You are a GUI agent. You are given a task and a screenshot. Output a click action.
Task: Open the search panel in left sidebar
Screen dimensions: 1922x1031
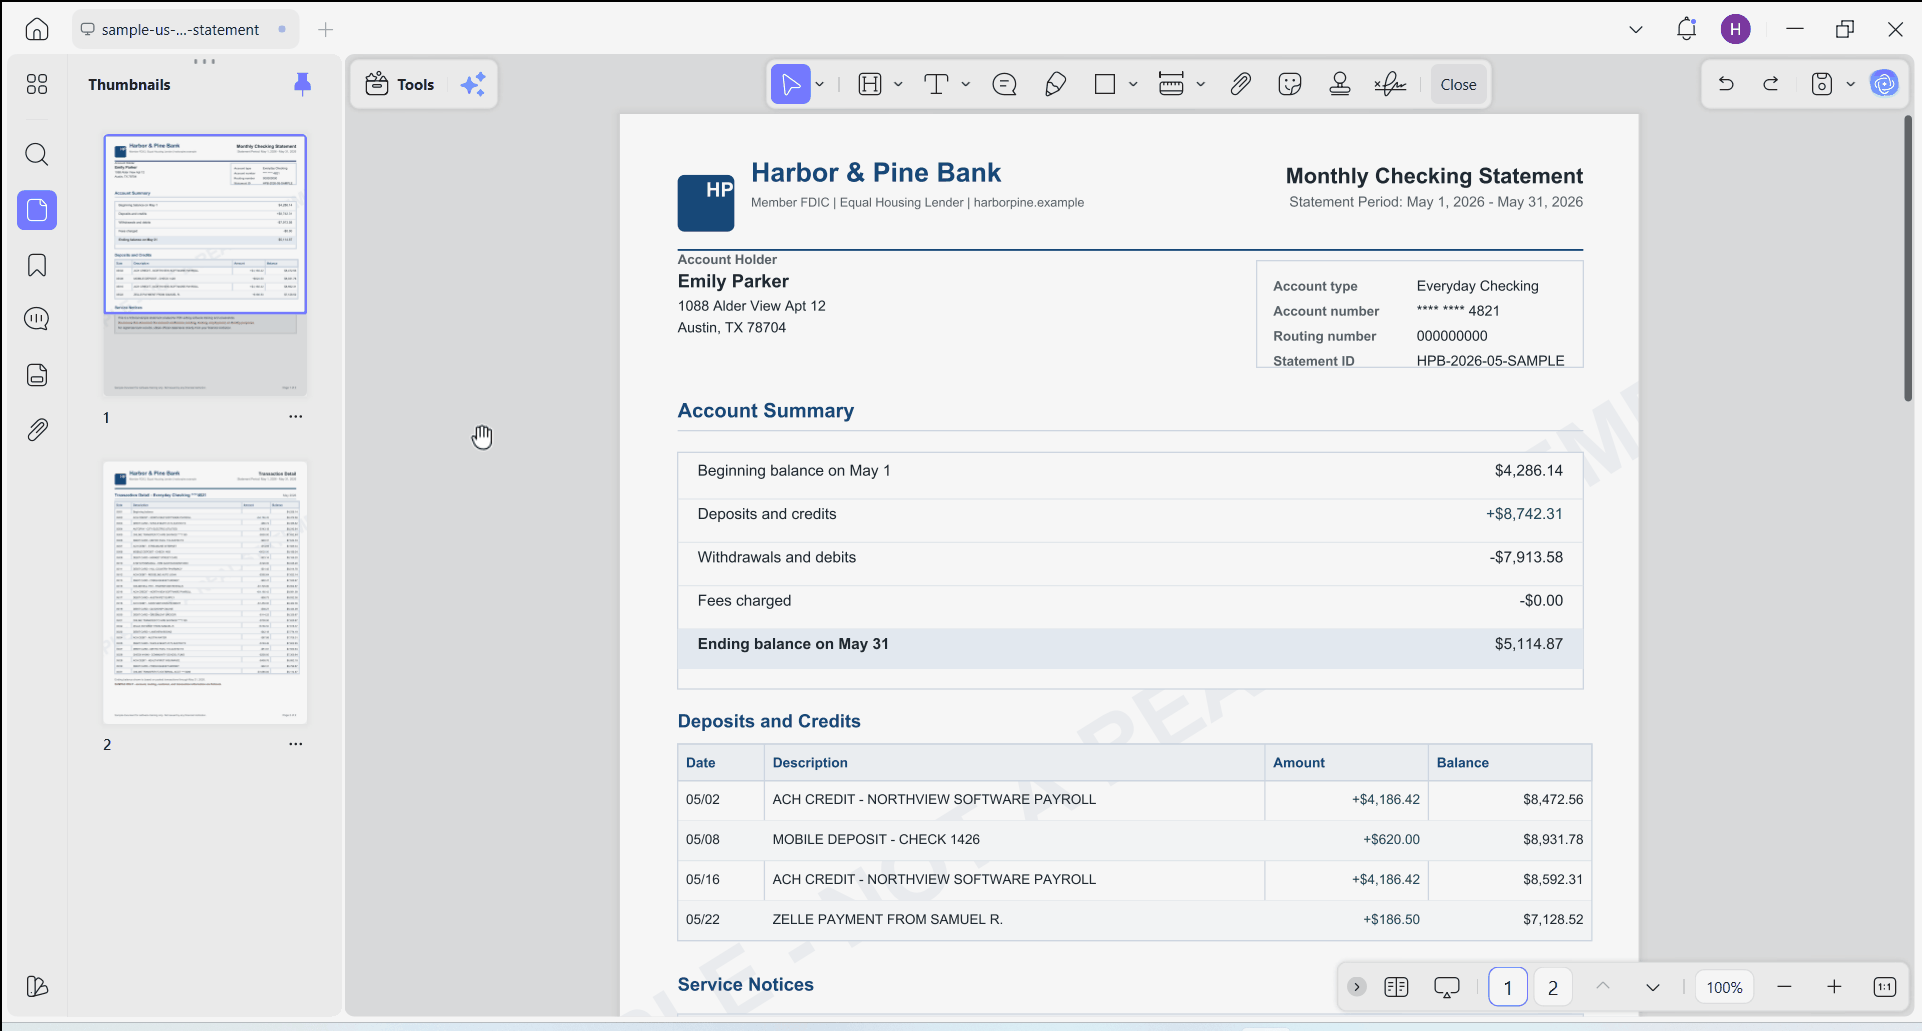[37, 154]
